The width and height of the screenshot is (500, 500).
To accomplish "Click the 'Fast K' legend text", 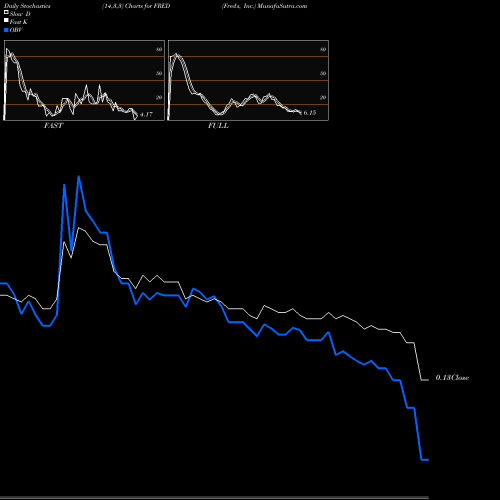I will pyautogui.click(x=19, y=22).
